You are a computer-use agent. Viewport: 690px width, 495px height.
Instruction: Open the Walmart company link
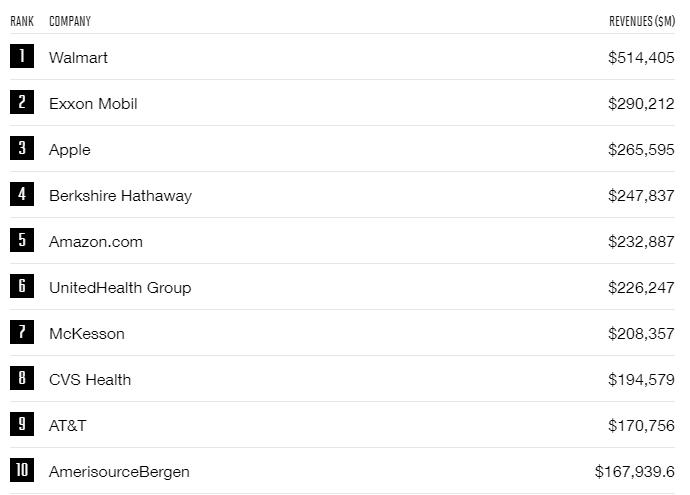(78, 58)
